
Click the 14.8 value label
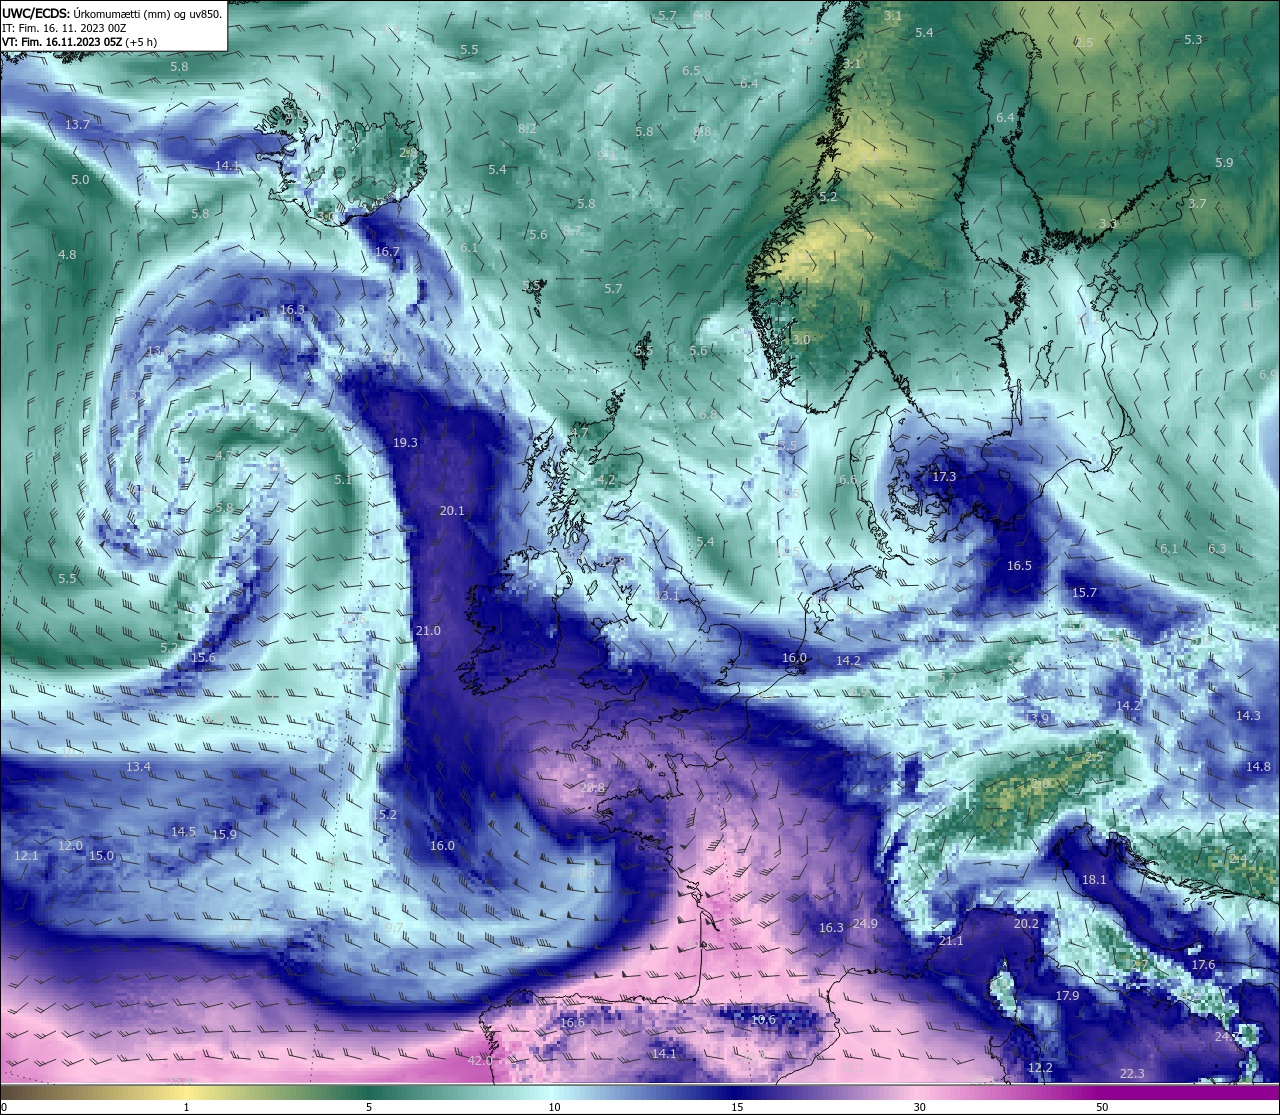pos(1258,767)
